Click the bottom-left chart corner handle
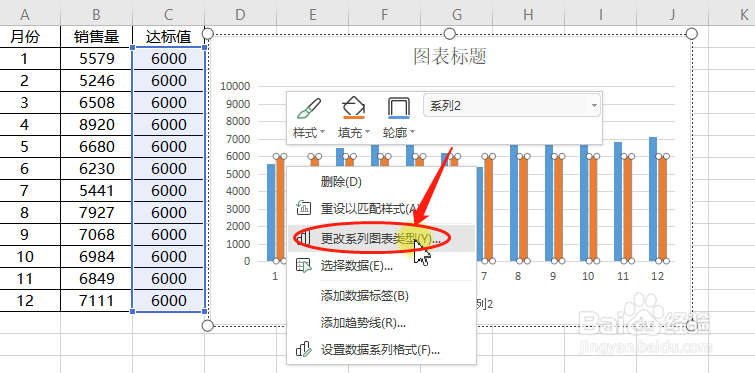This screenshot has width=755, height=373. click(x=207, y=326)
